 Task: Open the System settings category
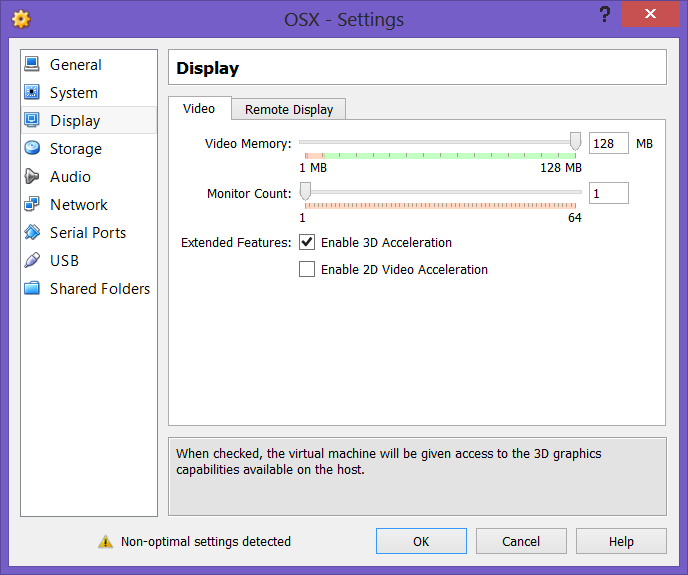click(89, 93)
